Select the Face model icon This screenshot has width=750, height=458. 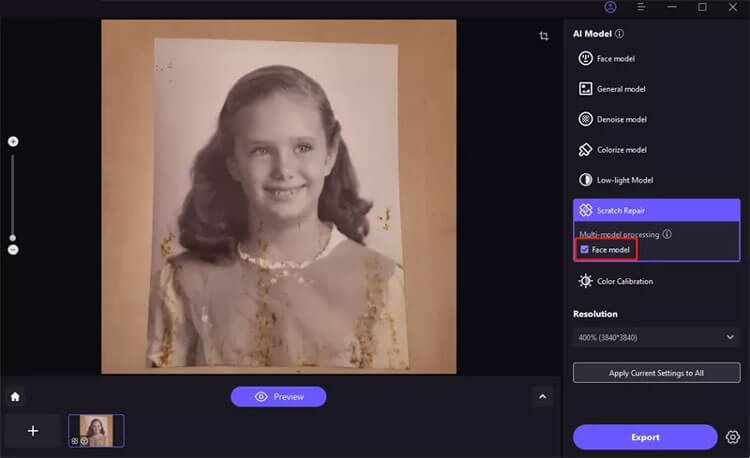tap(586, 59)
